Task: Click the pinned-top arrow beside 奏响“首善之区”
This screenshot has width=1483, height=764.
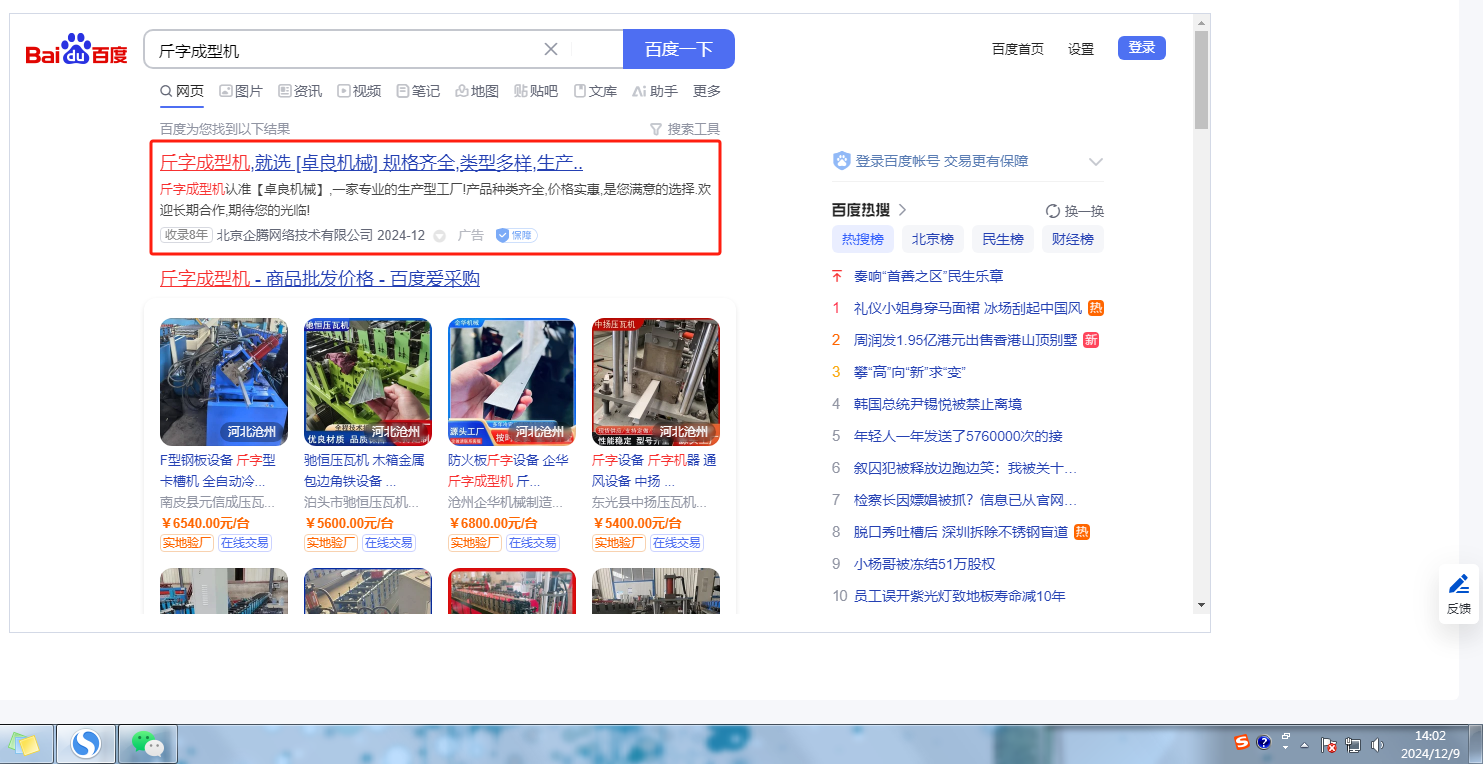Action: coord(837,276)
